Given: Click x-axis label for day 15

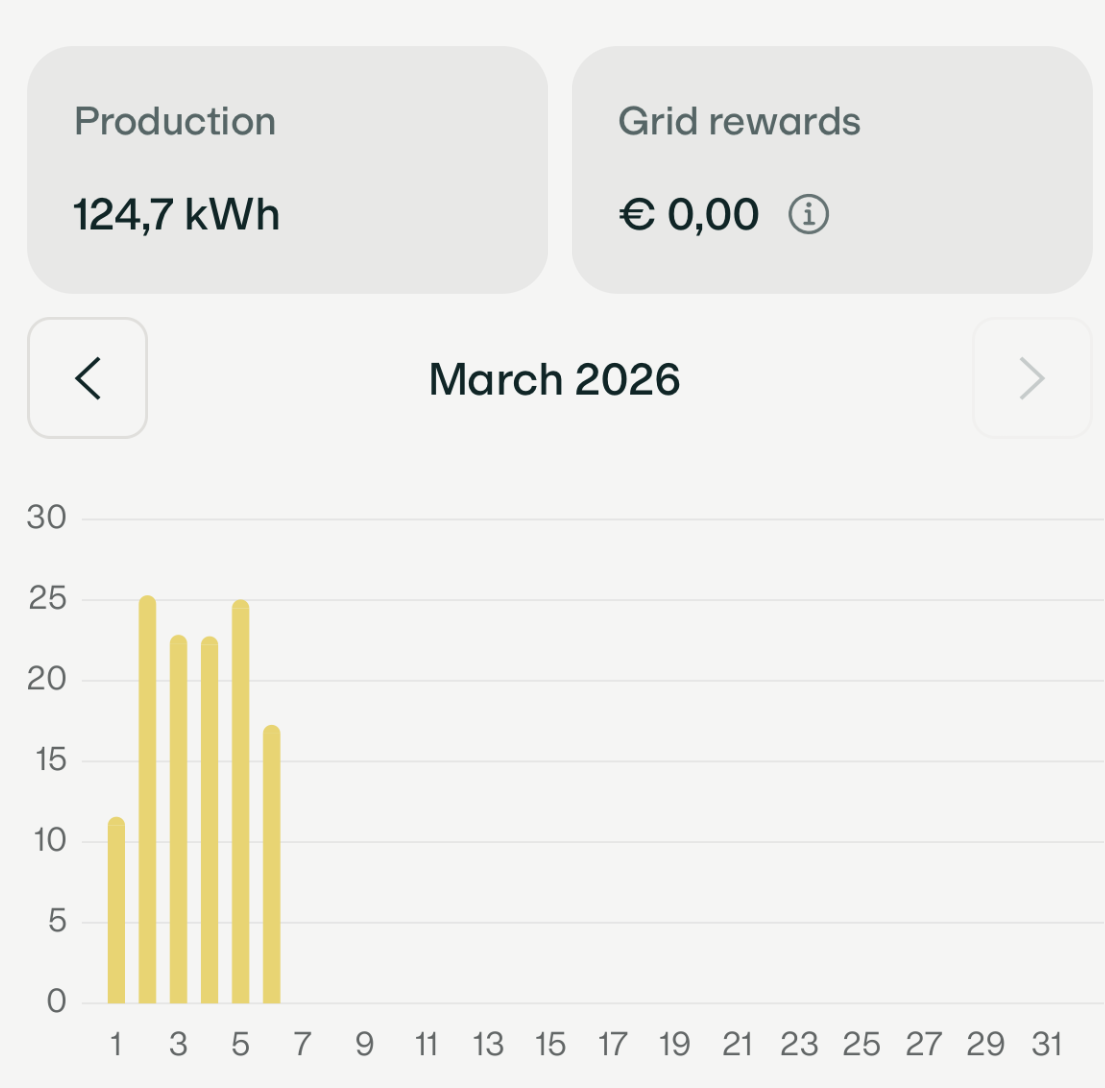Looking at the screenshot, I should tap(550, 1046).
